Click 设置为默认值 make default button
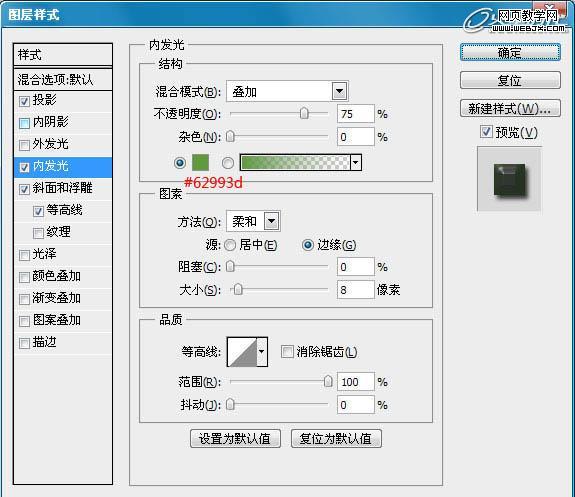This screenshot has height=497, width=575. (x=235, y=438)
